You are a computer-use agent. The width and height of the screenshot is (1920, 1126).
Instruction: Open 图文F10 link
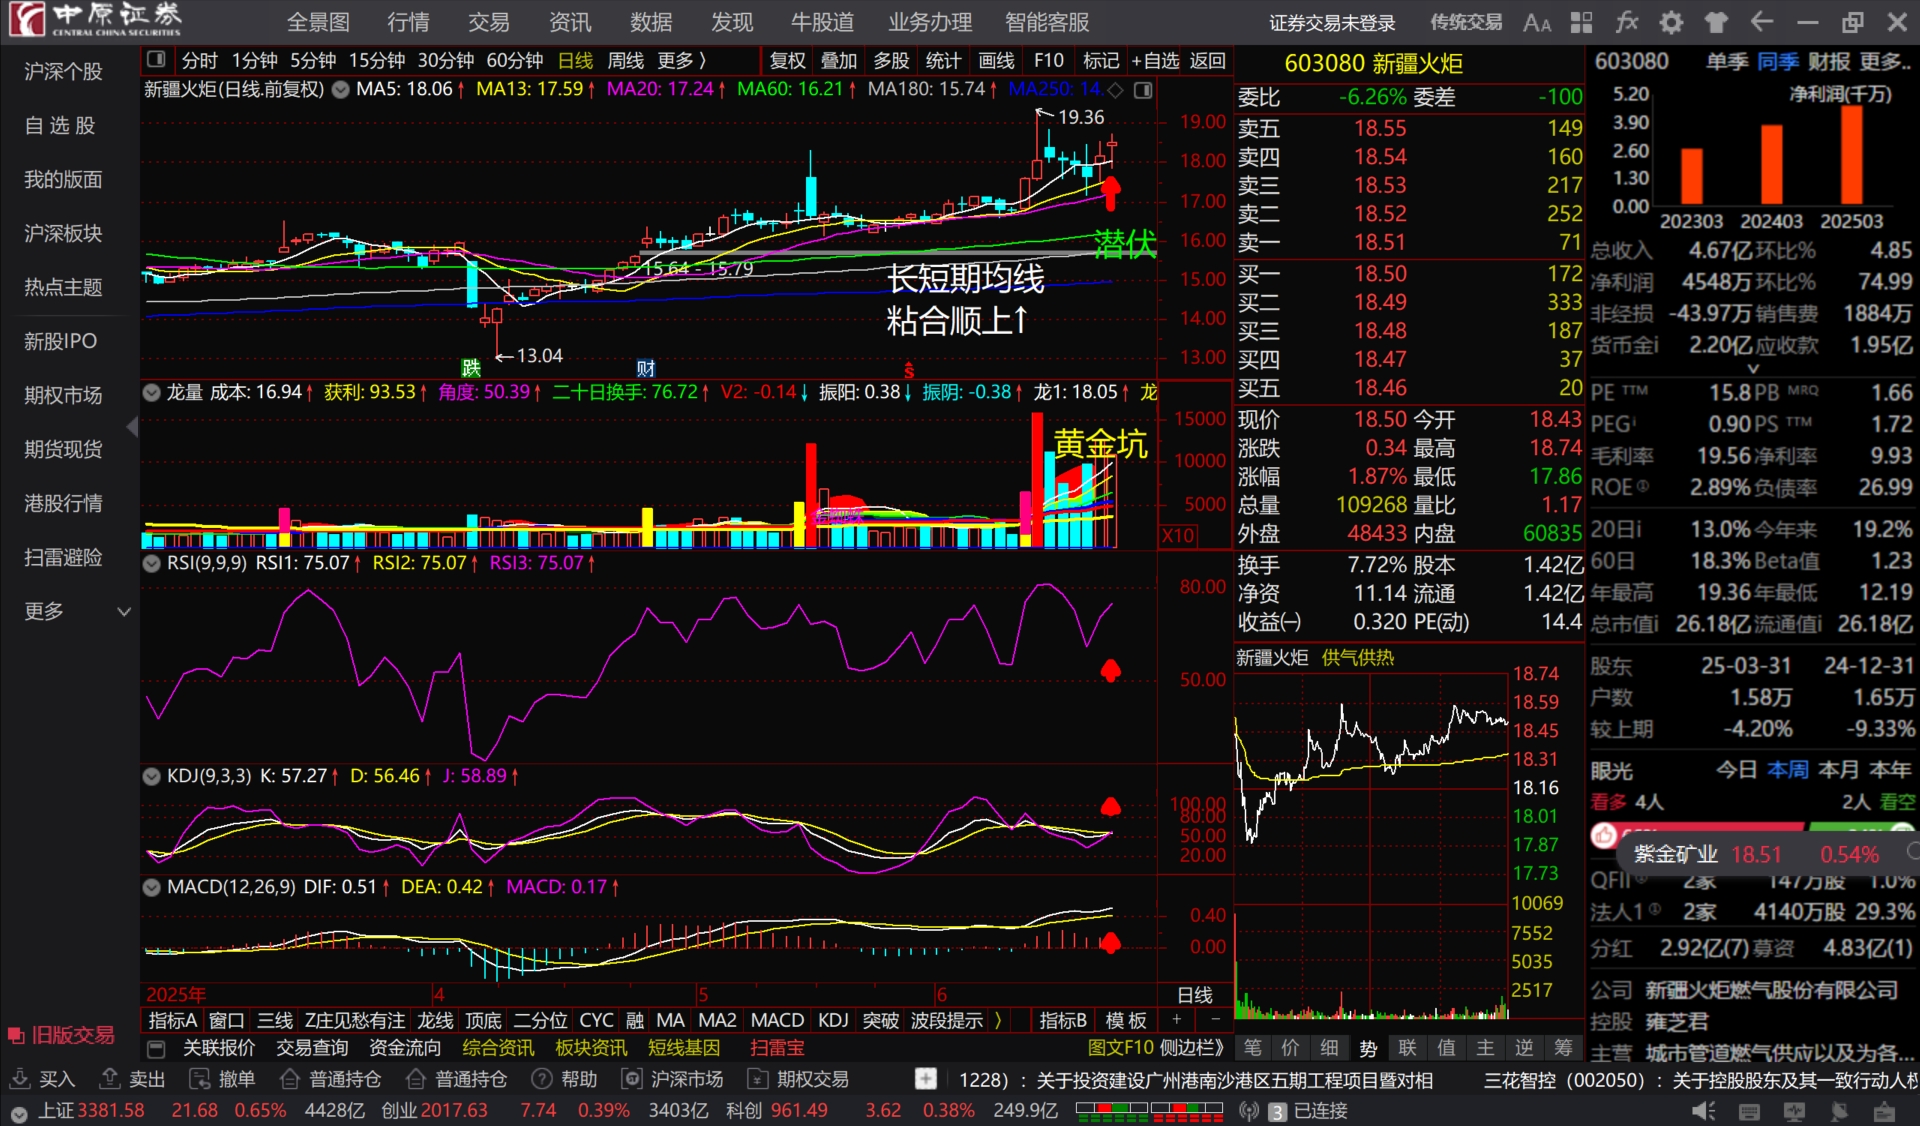point(1120,1048)
